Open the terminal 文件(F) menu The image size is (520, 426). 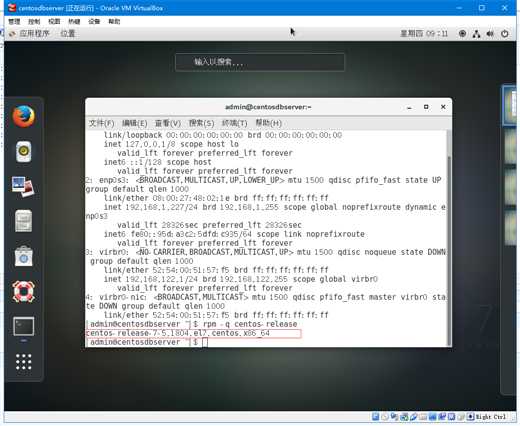coord(101,123)
